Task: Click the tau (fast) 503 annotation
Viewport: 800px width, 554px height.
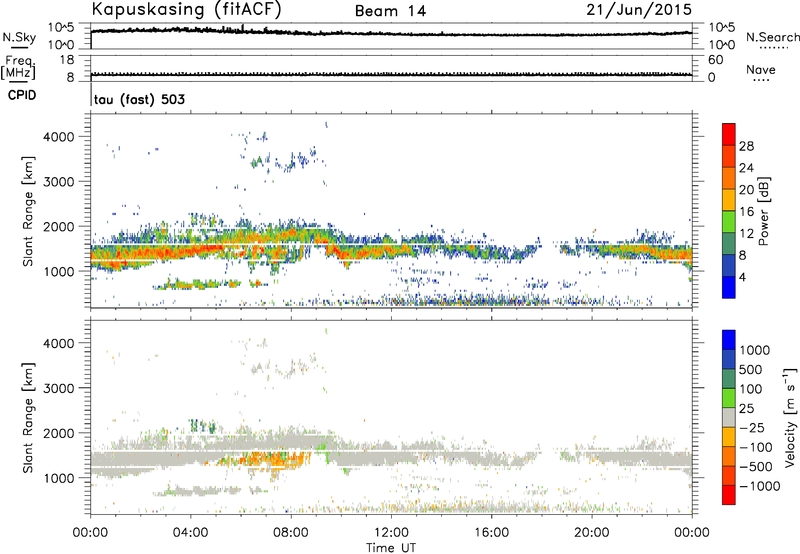Action: 139,99
